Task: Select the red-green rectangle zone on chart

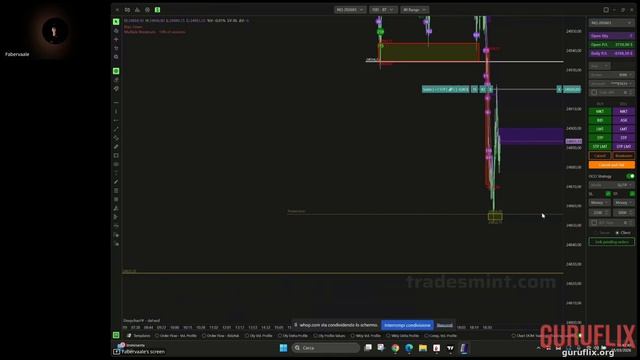Action: click(x=429, y=52)
